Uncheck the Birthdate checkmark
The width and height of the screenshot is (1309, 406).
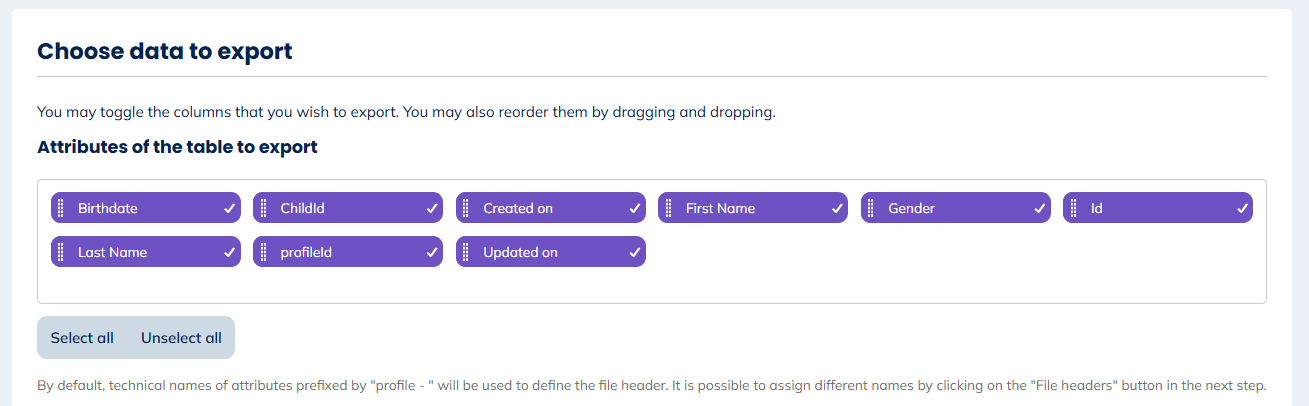click(x=229, y=208)
